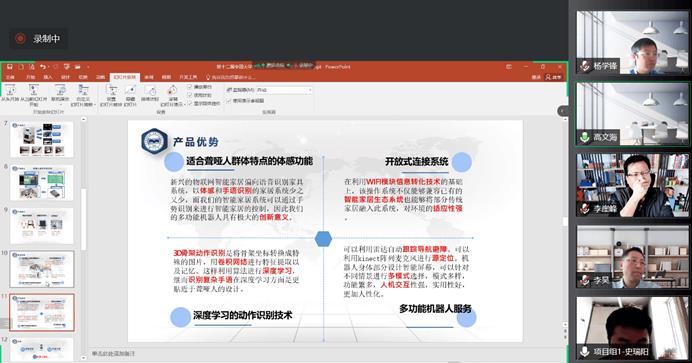The width and height of the screenshot is (692, 363).
Task: Click muted microphone icon beside 李昊
Action: click(x=585, y=280)
